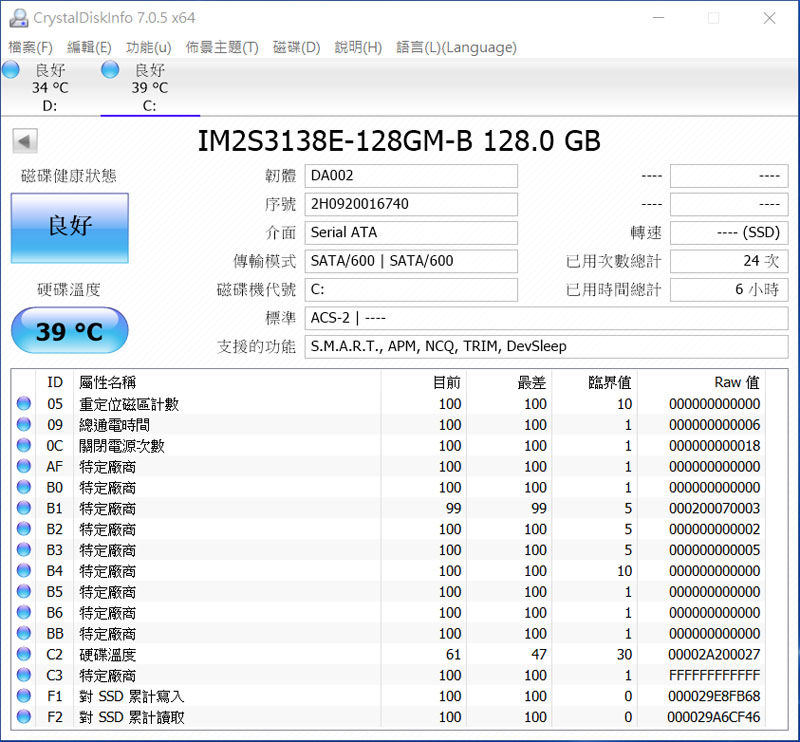
Task: Open the 語言(L)(Language) menu
Action: coord(456,47)
